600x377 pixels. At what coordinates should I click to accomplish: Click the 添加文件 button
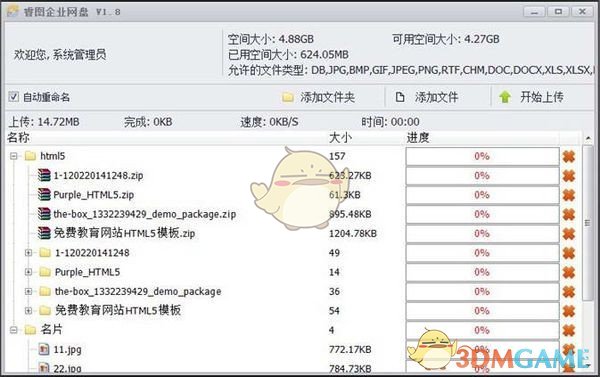427,97
